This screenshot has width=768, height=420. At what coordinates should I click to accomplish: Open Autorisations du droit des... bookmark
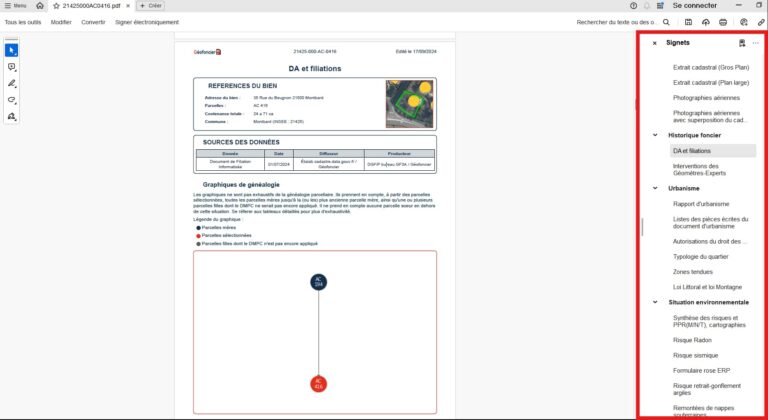pos(710,241)
